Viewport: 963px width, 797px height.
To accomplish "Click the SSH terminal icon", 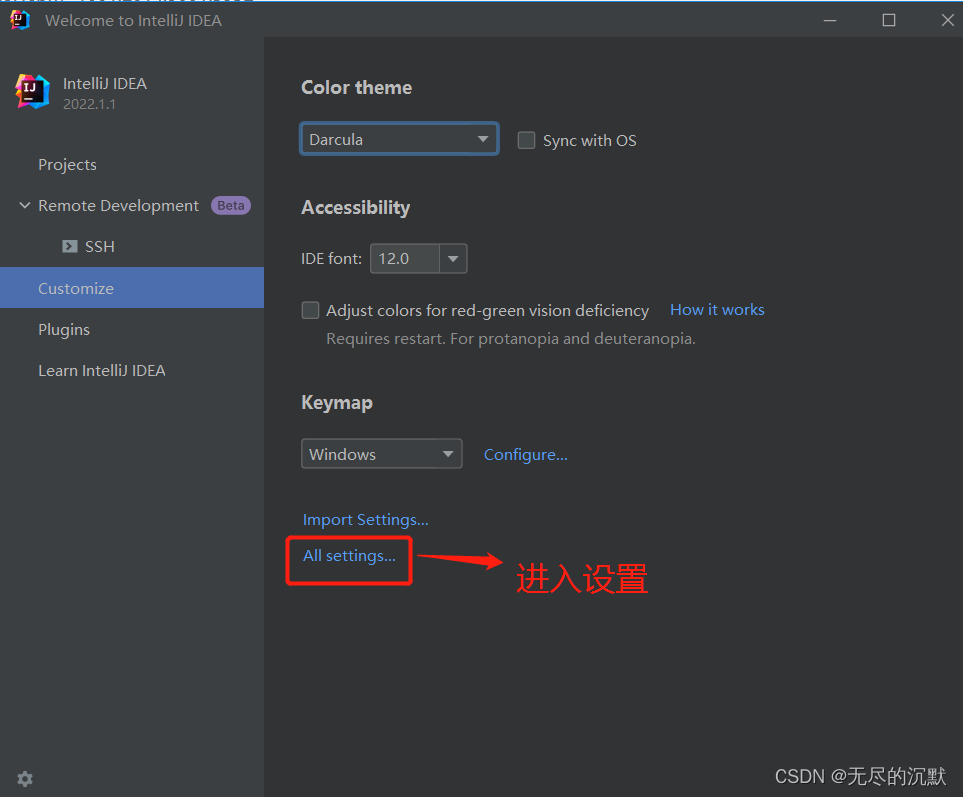I will (x=70, y=246).
